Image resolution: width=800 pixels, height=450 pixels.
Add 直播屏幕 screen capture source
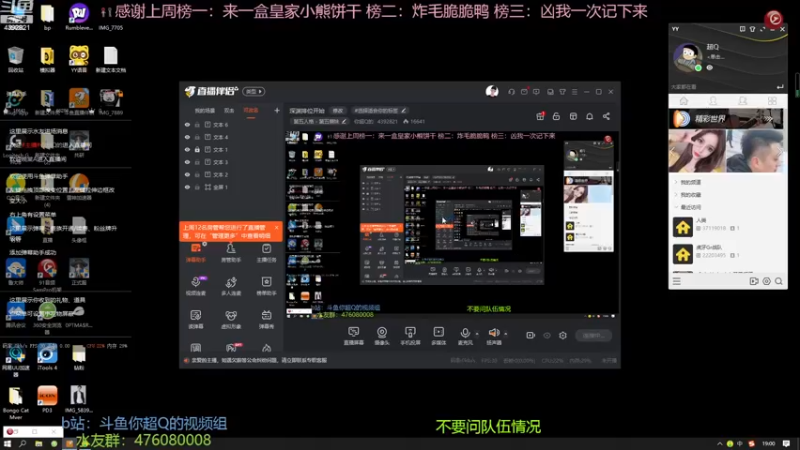click(354, 336)
